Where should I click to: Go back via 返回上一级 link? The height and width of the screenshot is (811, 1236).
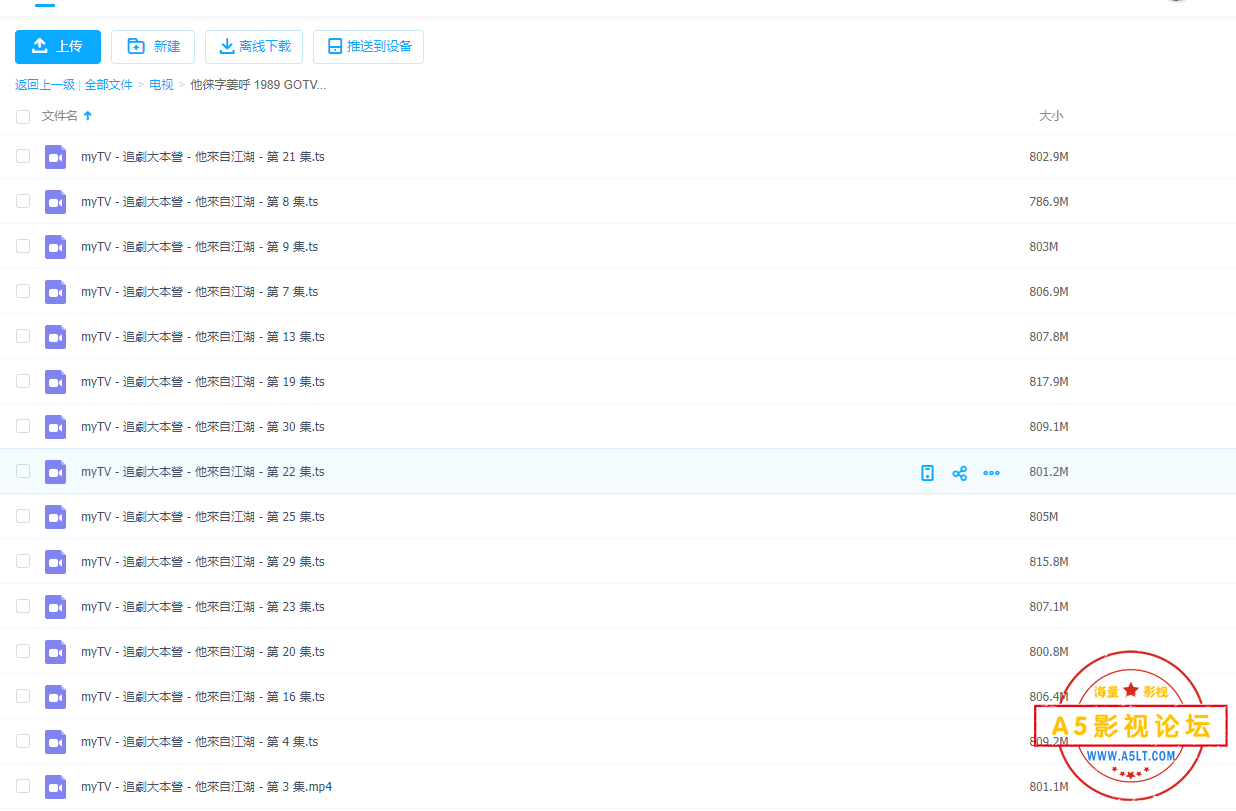point(45,85)
